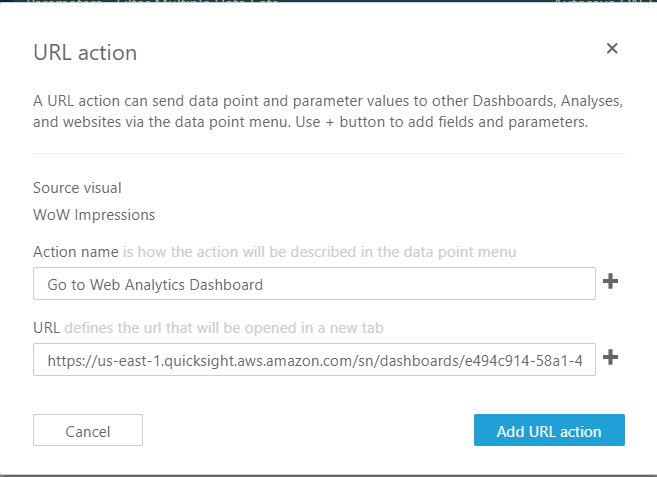
Task: Click the "URL action" dialog title
Action: pos(85,52)
